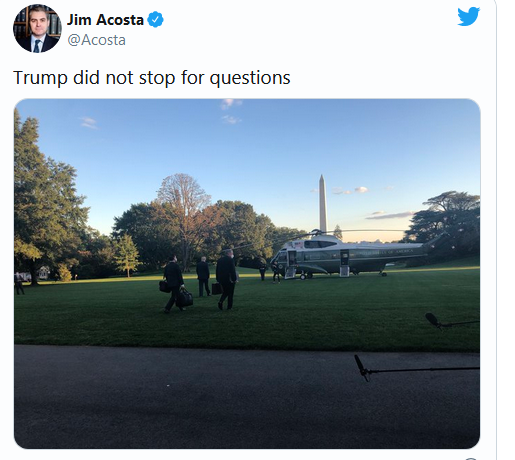Click the Washington Monument in the photo
This screenshot has height=460, width=515.
point(323,203)
